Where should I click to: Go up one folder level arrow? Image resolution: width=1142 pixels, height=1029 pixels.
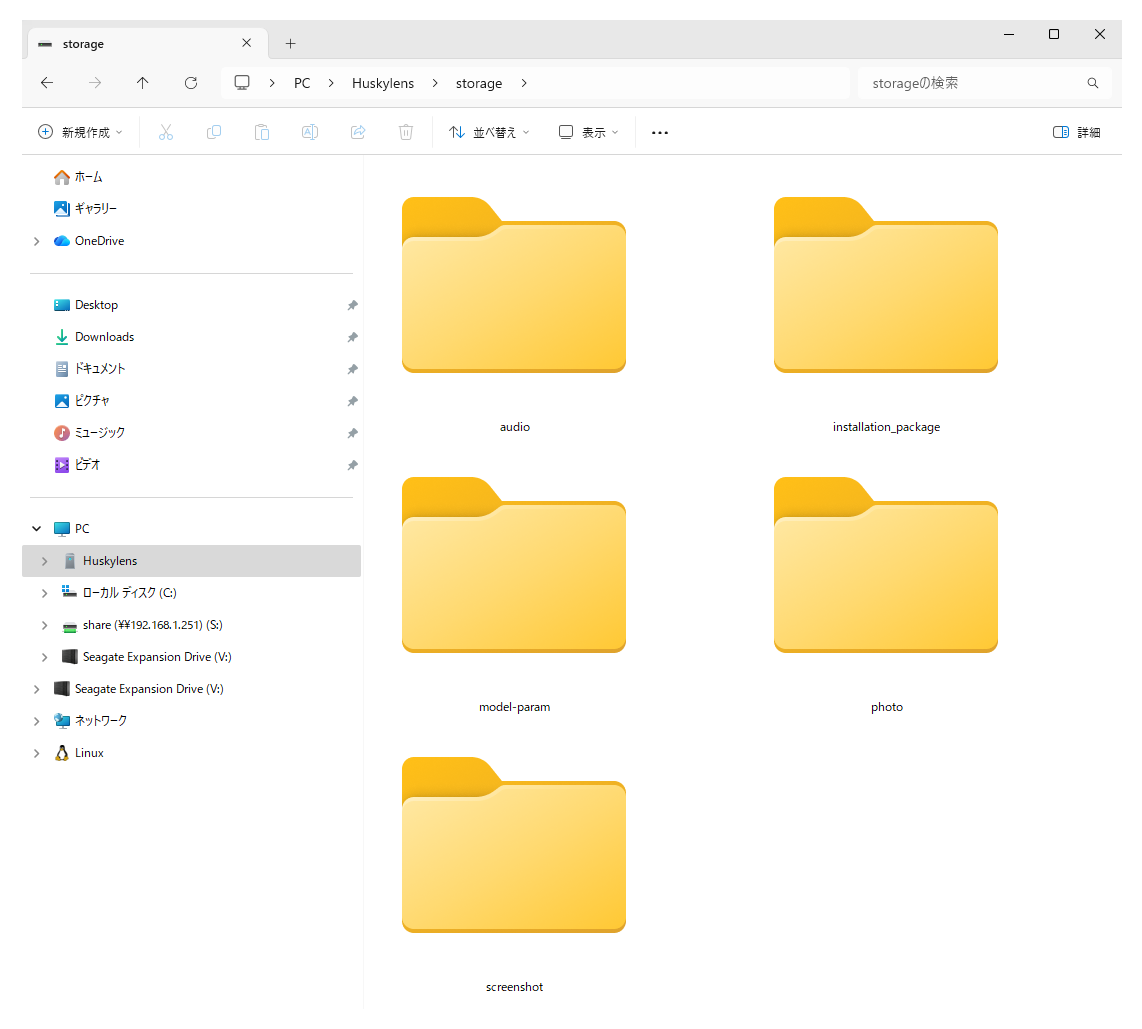pos(143,83)
